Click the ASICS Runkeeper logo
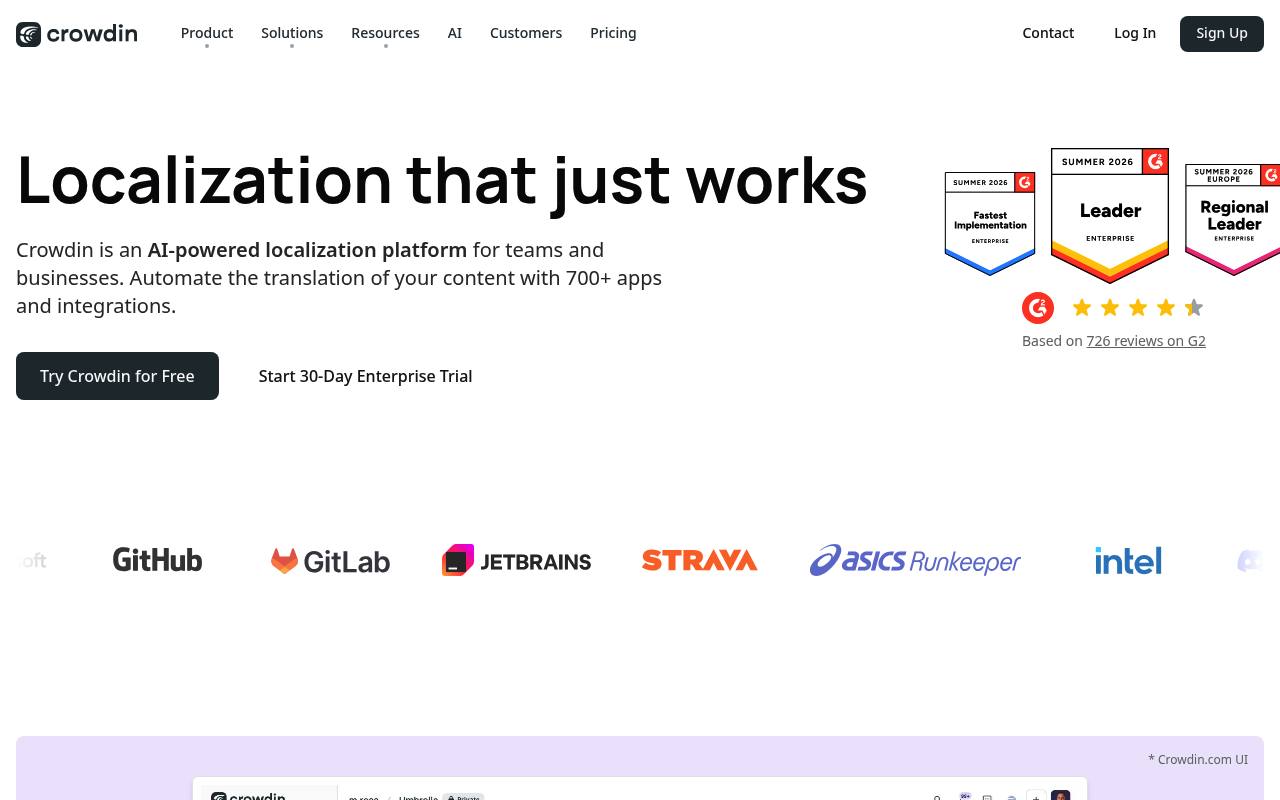The width and height of the screenshot is (1280, 800). 915,560
